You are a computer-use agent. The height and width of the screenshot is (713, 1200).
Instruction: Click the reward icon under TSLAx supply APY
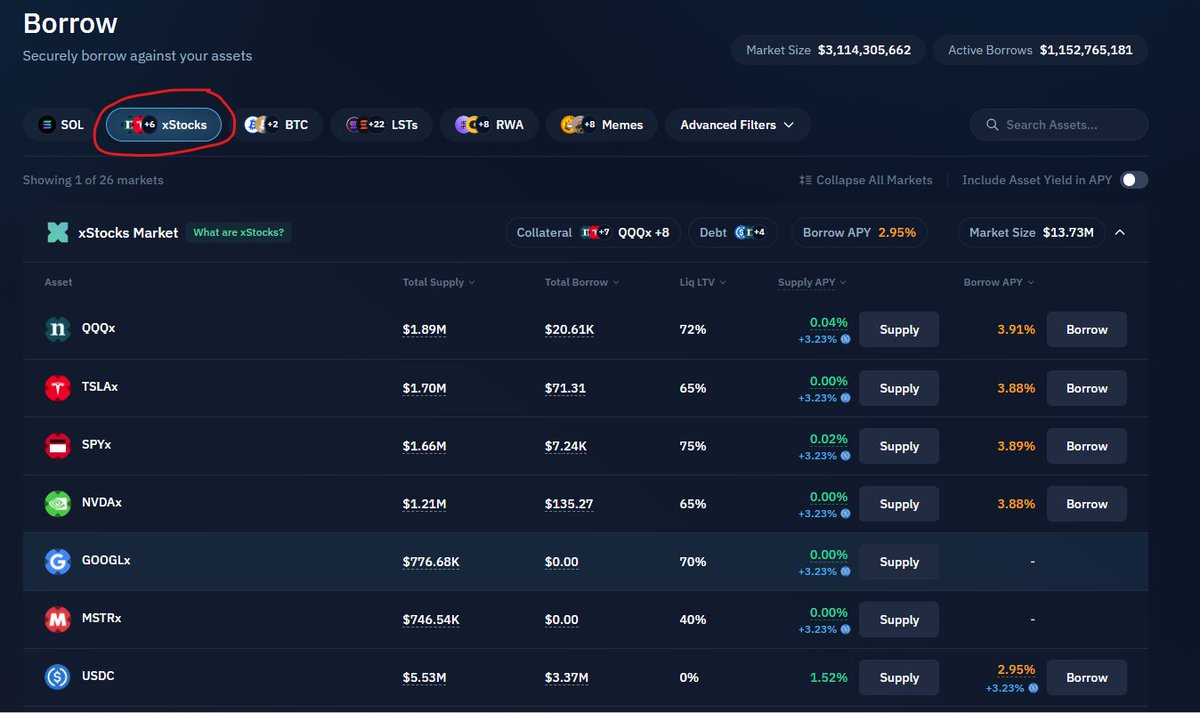tap(845, 398)
